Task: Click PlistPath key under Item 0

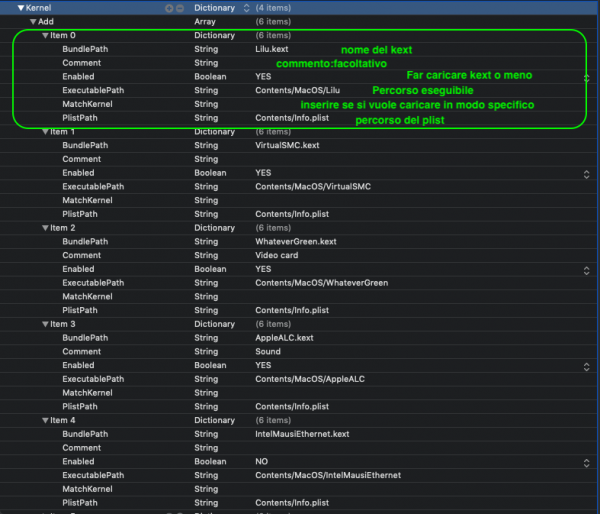Action: (80, 118)
